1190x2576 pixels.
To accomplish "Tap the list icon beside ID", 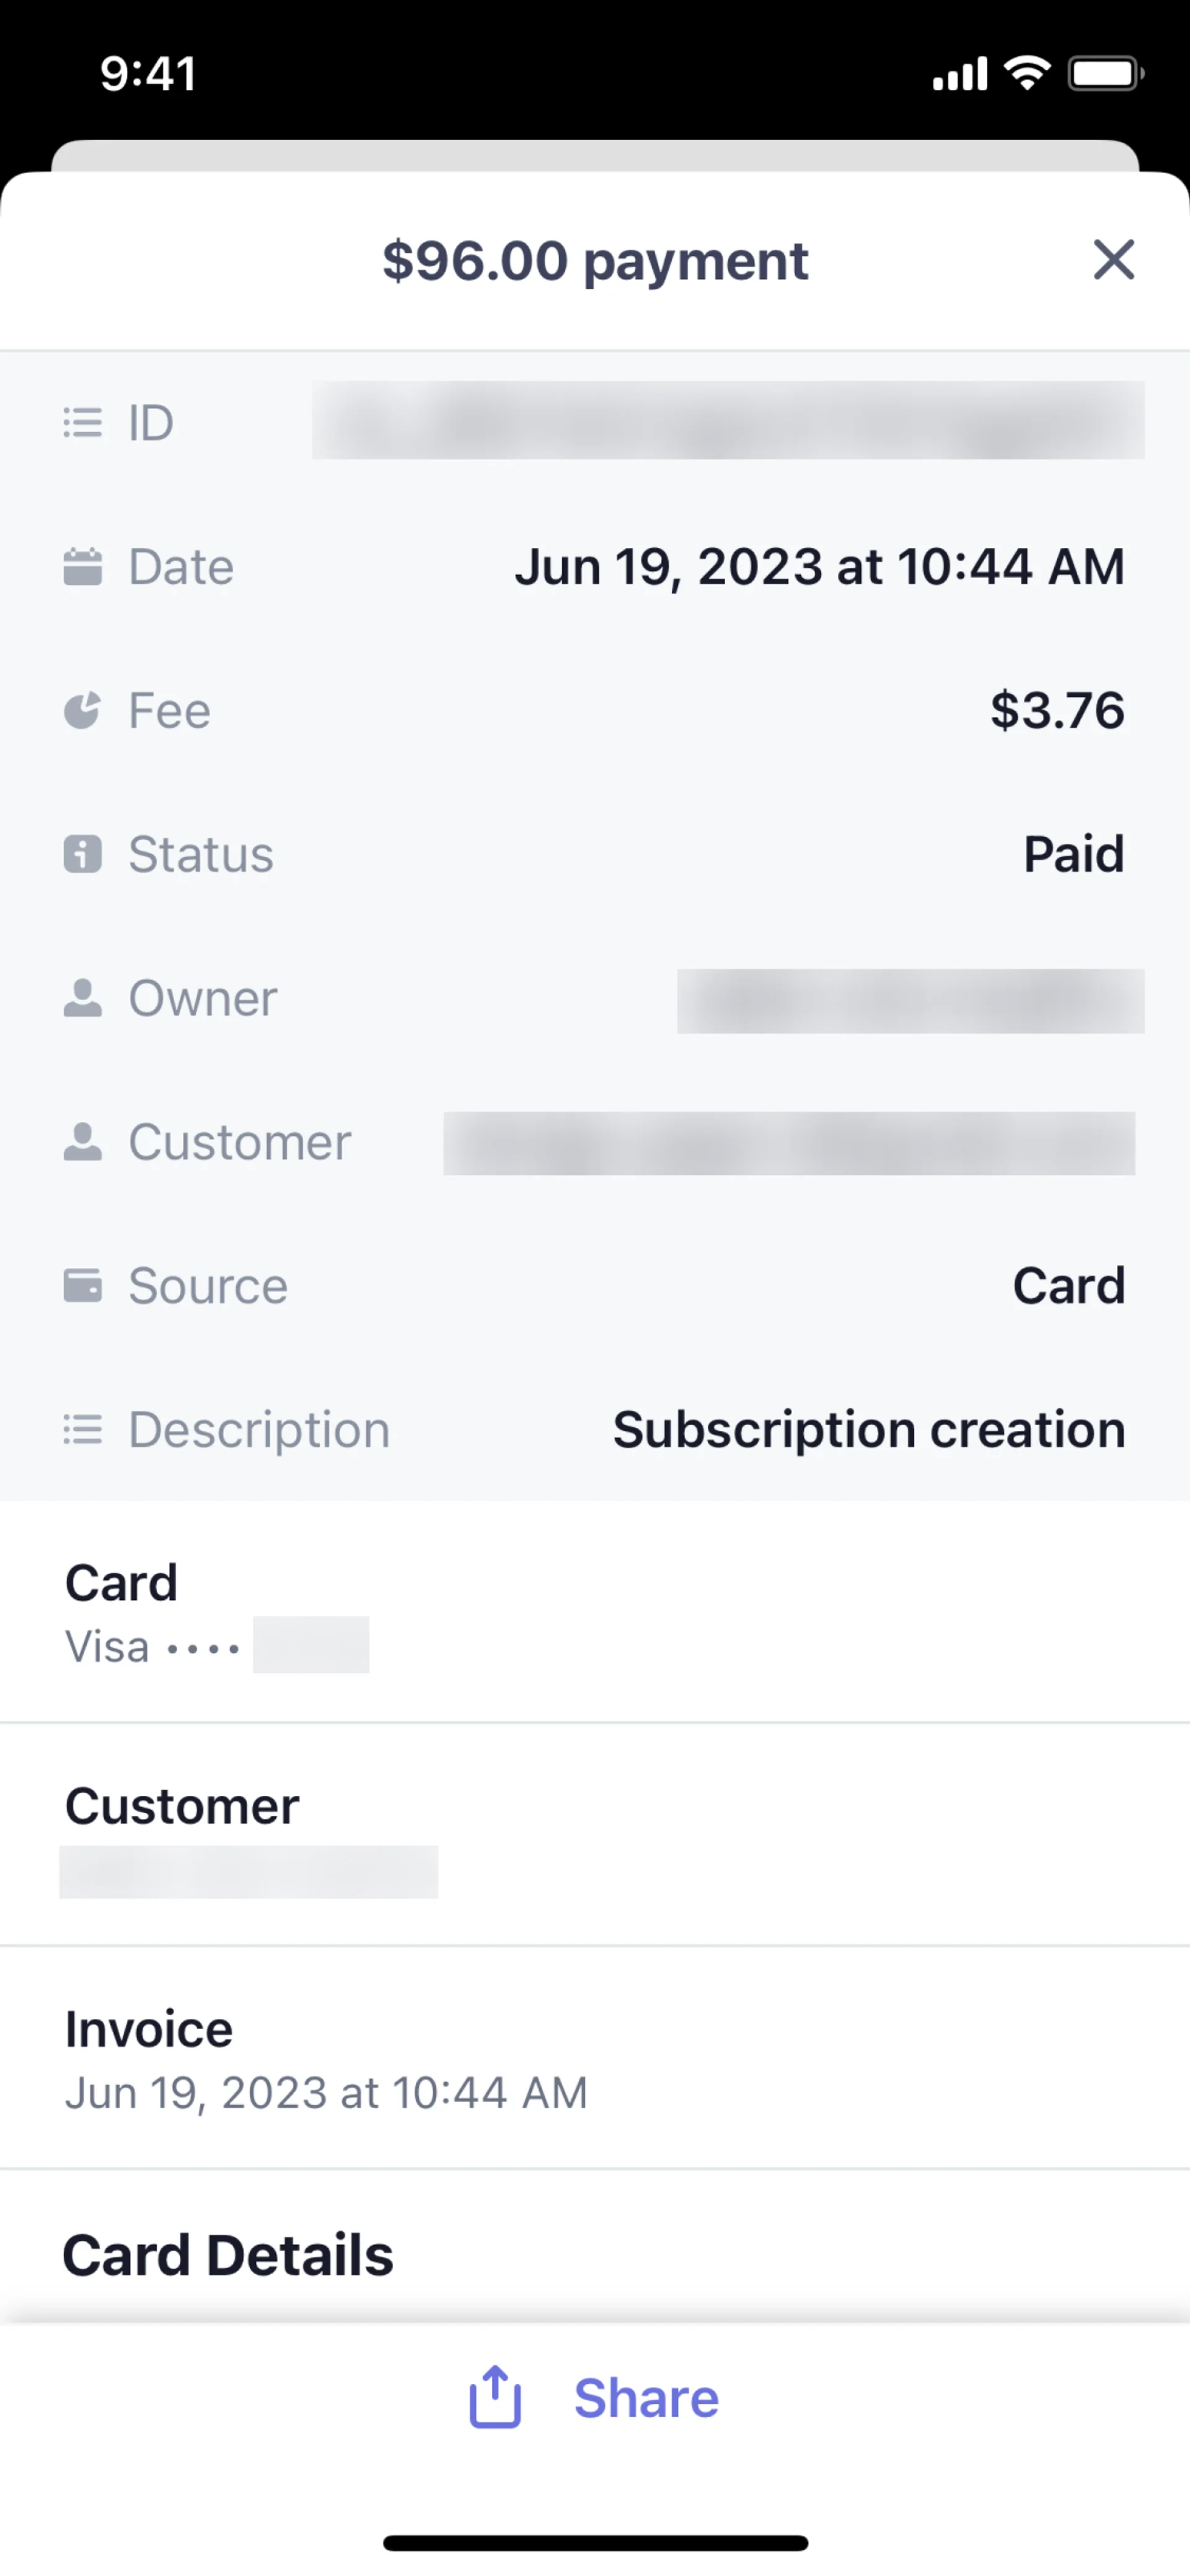I will click(82, 422).
